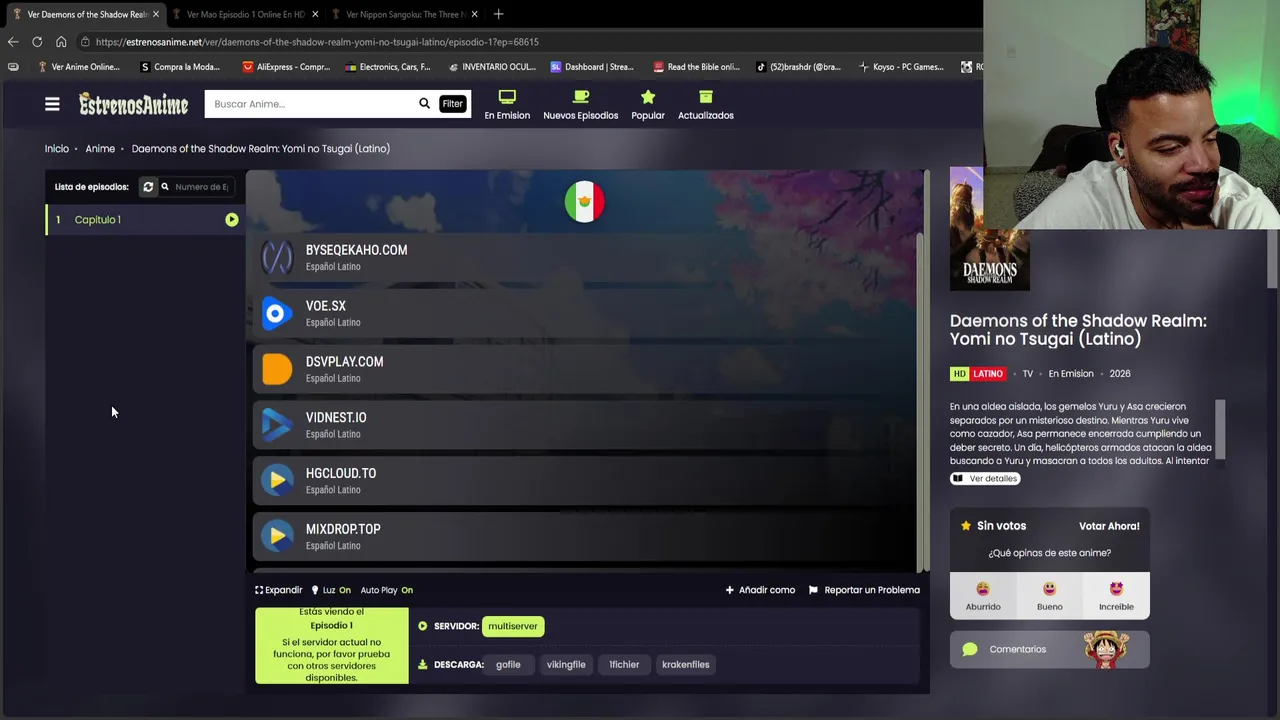The width and height of the screenshot is (1280, 720).
Task: Click the Inicio breadcrumb link
Action: tap(56, 148)
